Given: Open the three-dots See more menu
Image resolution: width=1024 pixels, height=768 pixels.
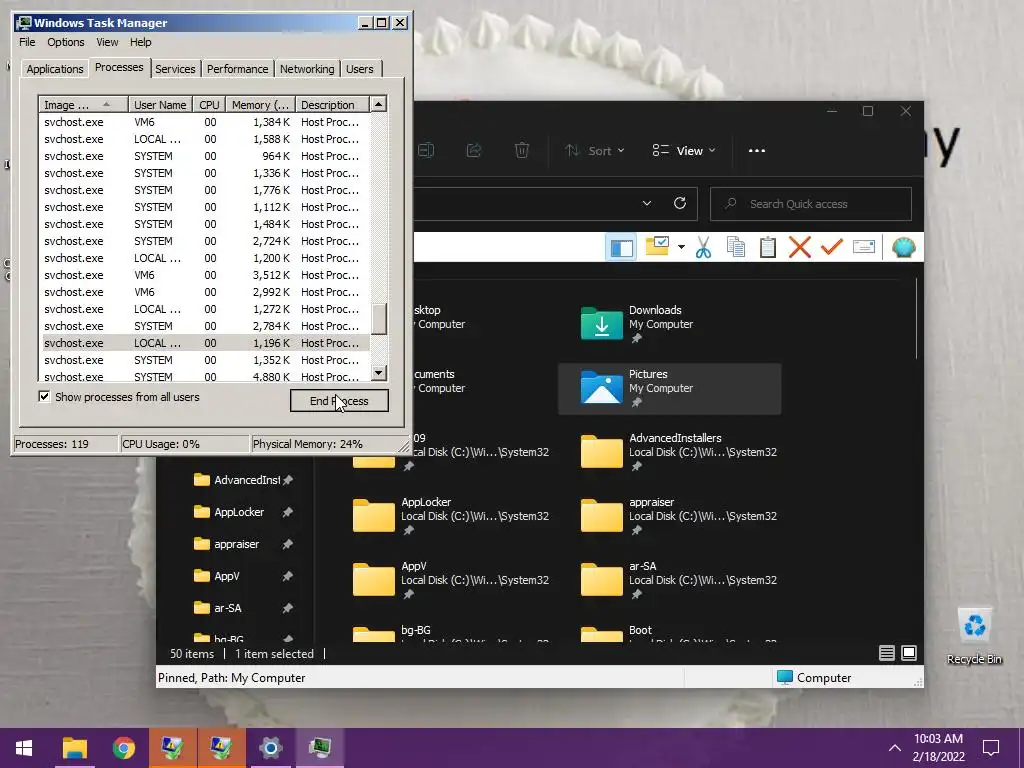Looking at the screenshot, I should click(757, 151).
